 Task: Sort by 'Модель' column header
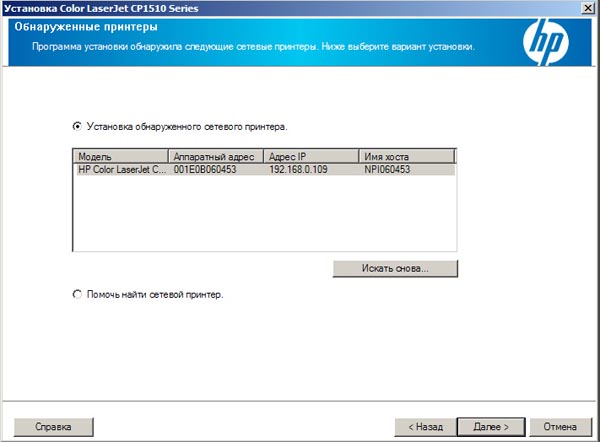tap(121, 157)
